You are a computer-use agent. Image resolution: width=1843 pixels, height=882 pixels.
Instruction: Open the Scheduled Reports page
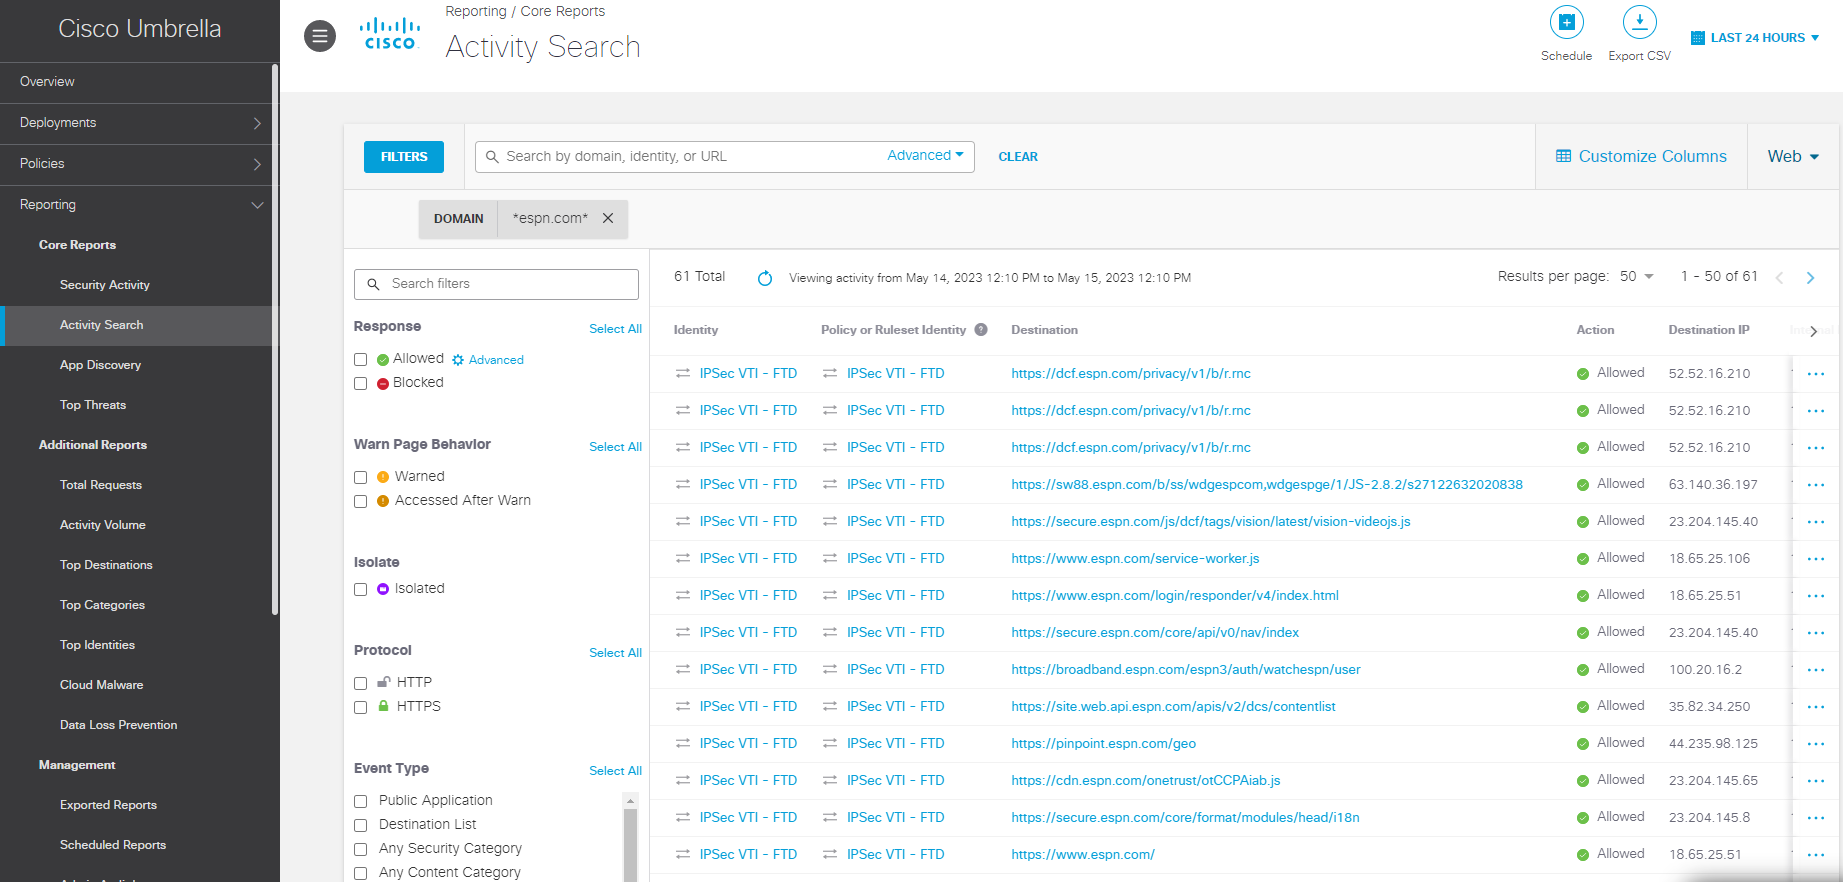[x=113, y=845]
